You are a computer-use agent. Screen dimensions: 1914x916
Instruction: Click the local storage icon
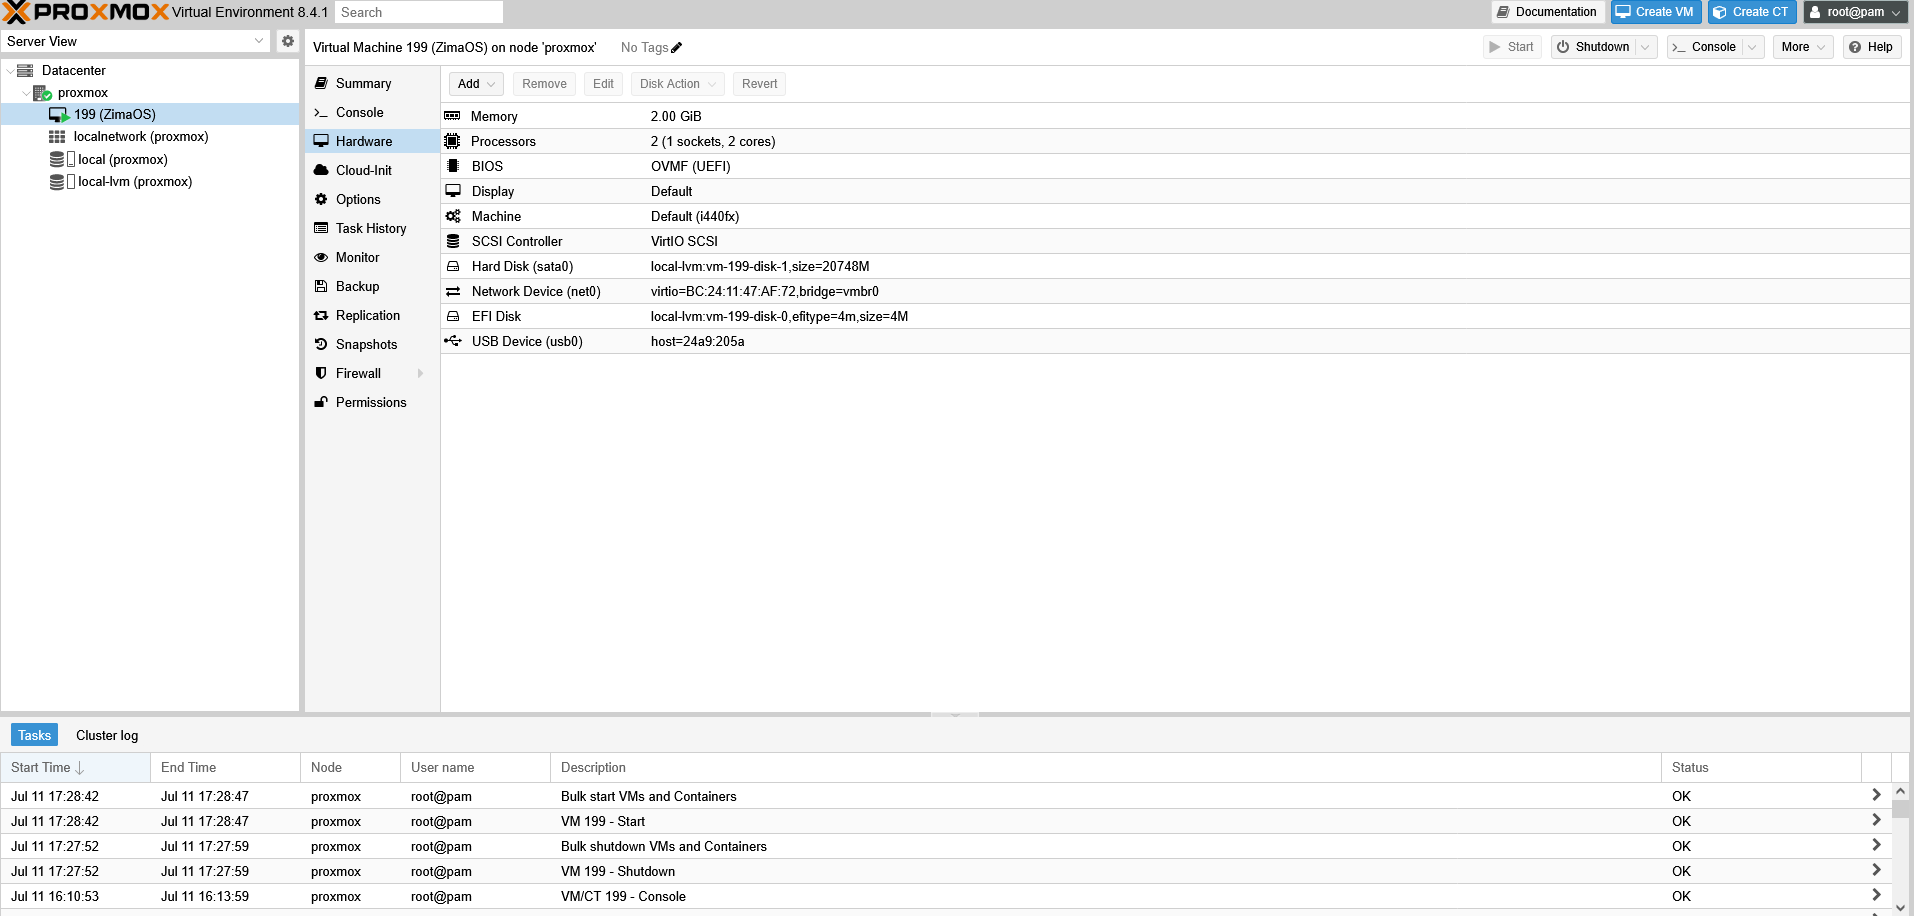click(62, 159)
